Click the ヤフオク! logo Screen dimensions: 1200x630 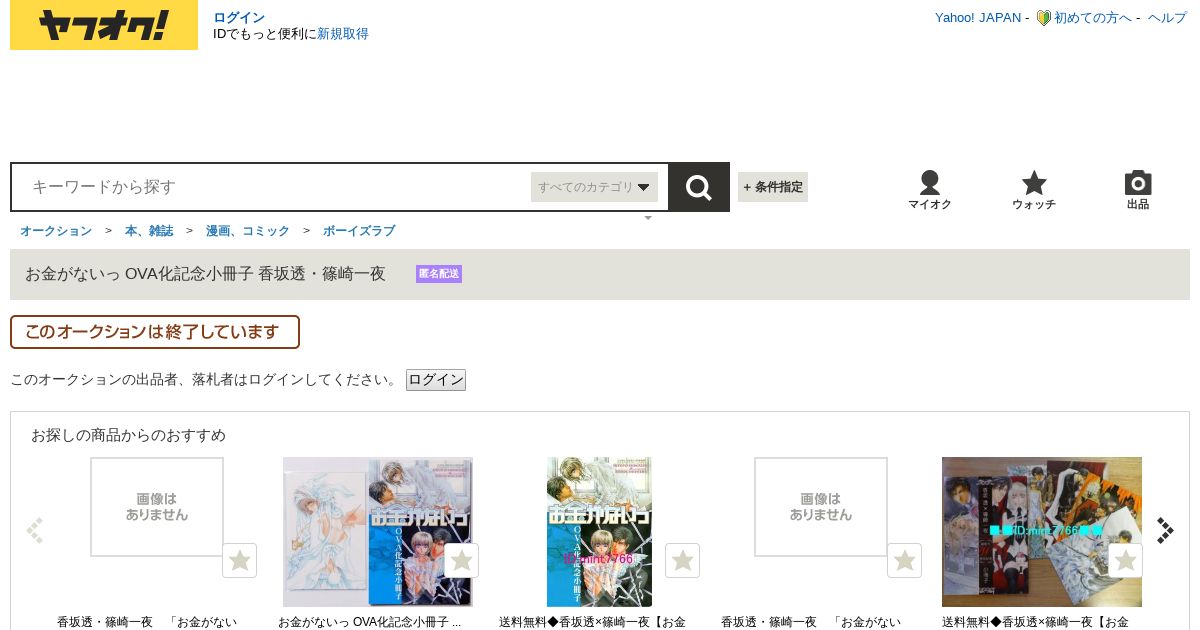104,25
